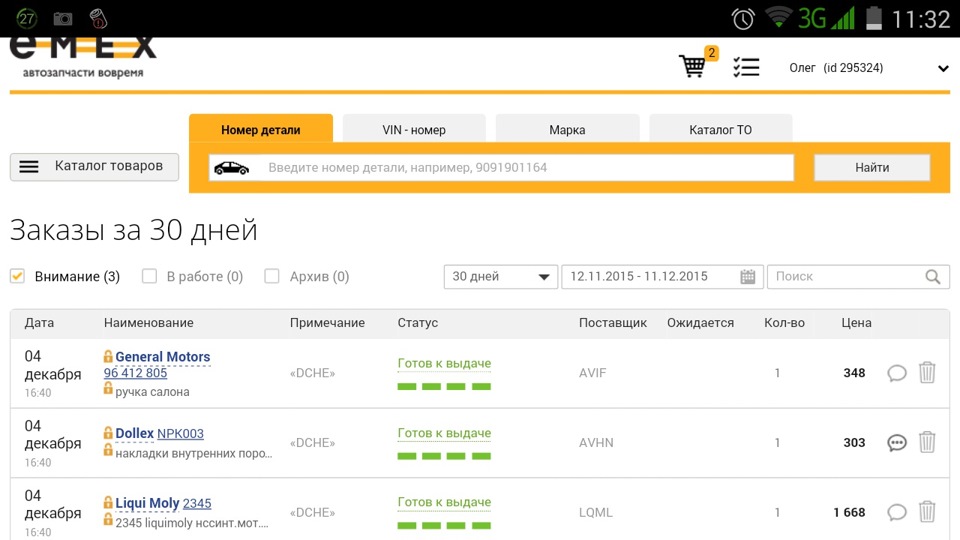Click the lock icon beside General Motors
This screenshot has height=540, width=960.
(108, 356)
